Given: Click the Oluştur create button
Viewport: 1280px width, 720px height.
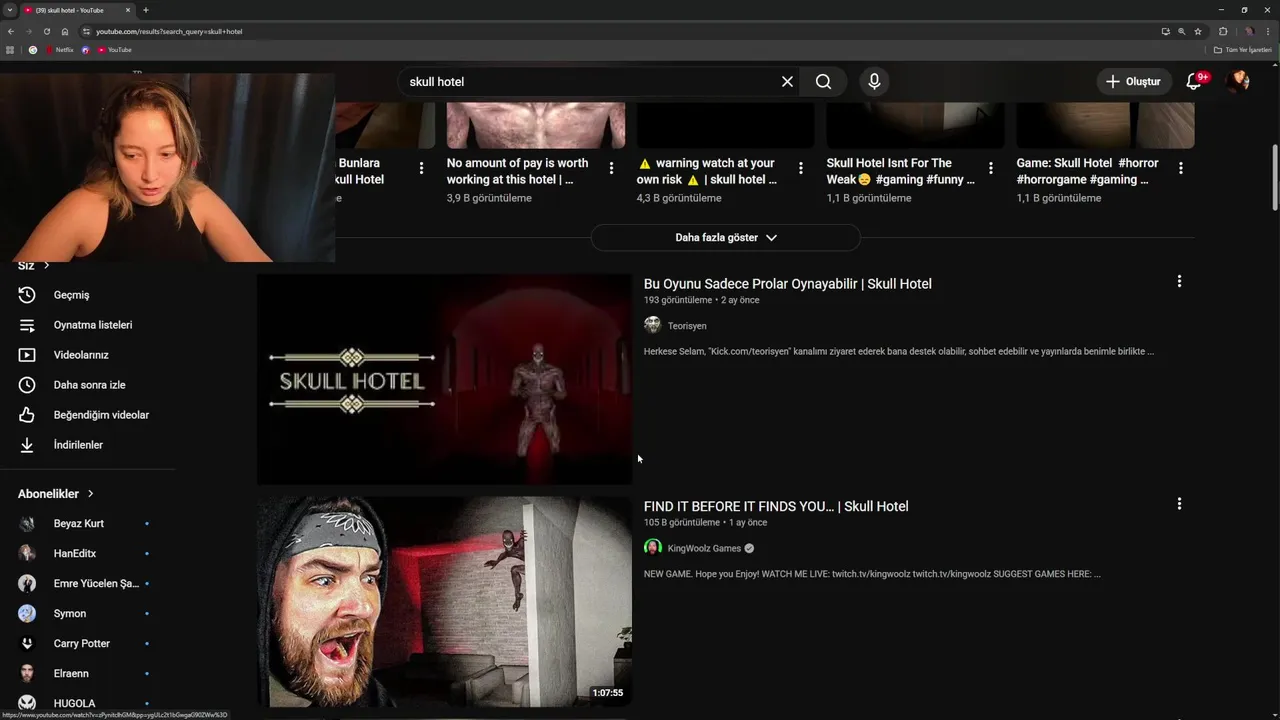Looking at the screenshot, I should [x=1134, y=82].
